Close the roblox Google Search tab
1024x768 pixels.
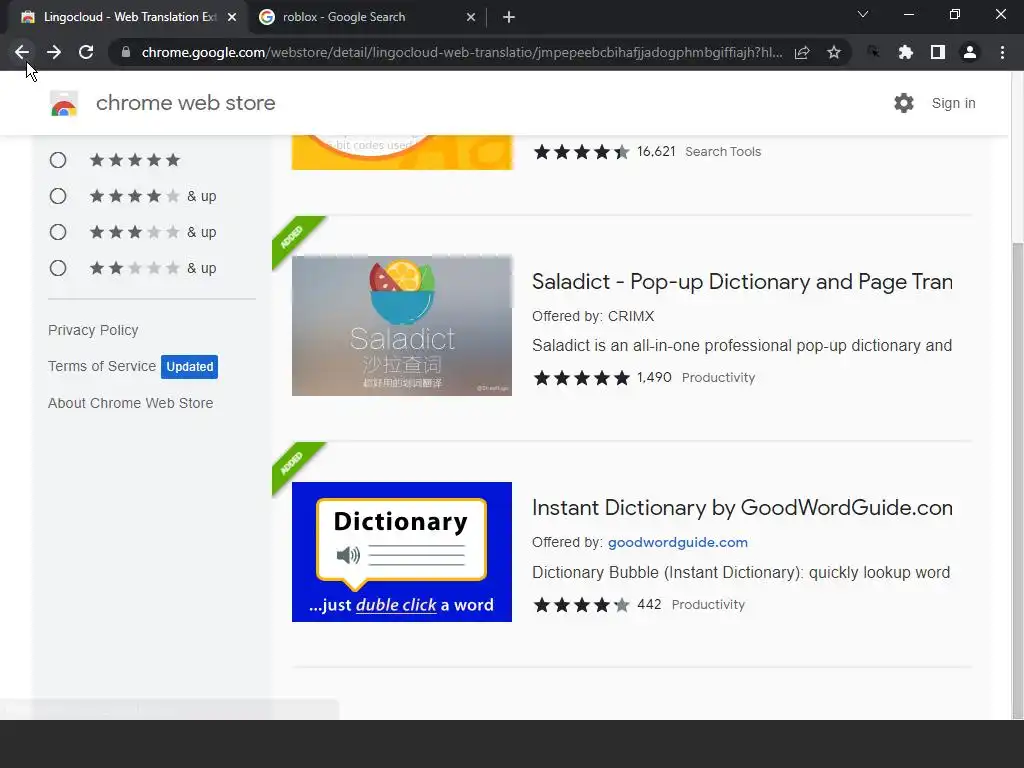pyautogui.click(x=471, y=17)
